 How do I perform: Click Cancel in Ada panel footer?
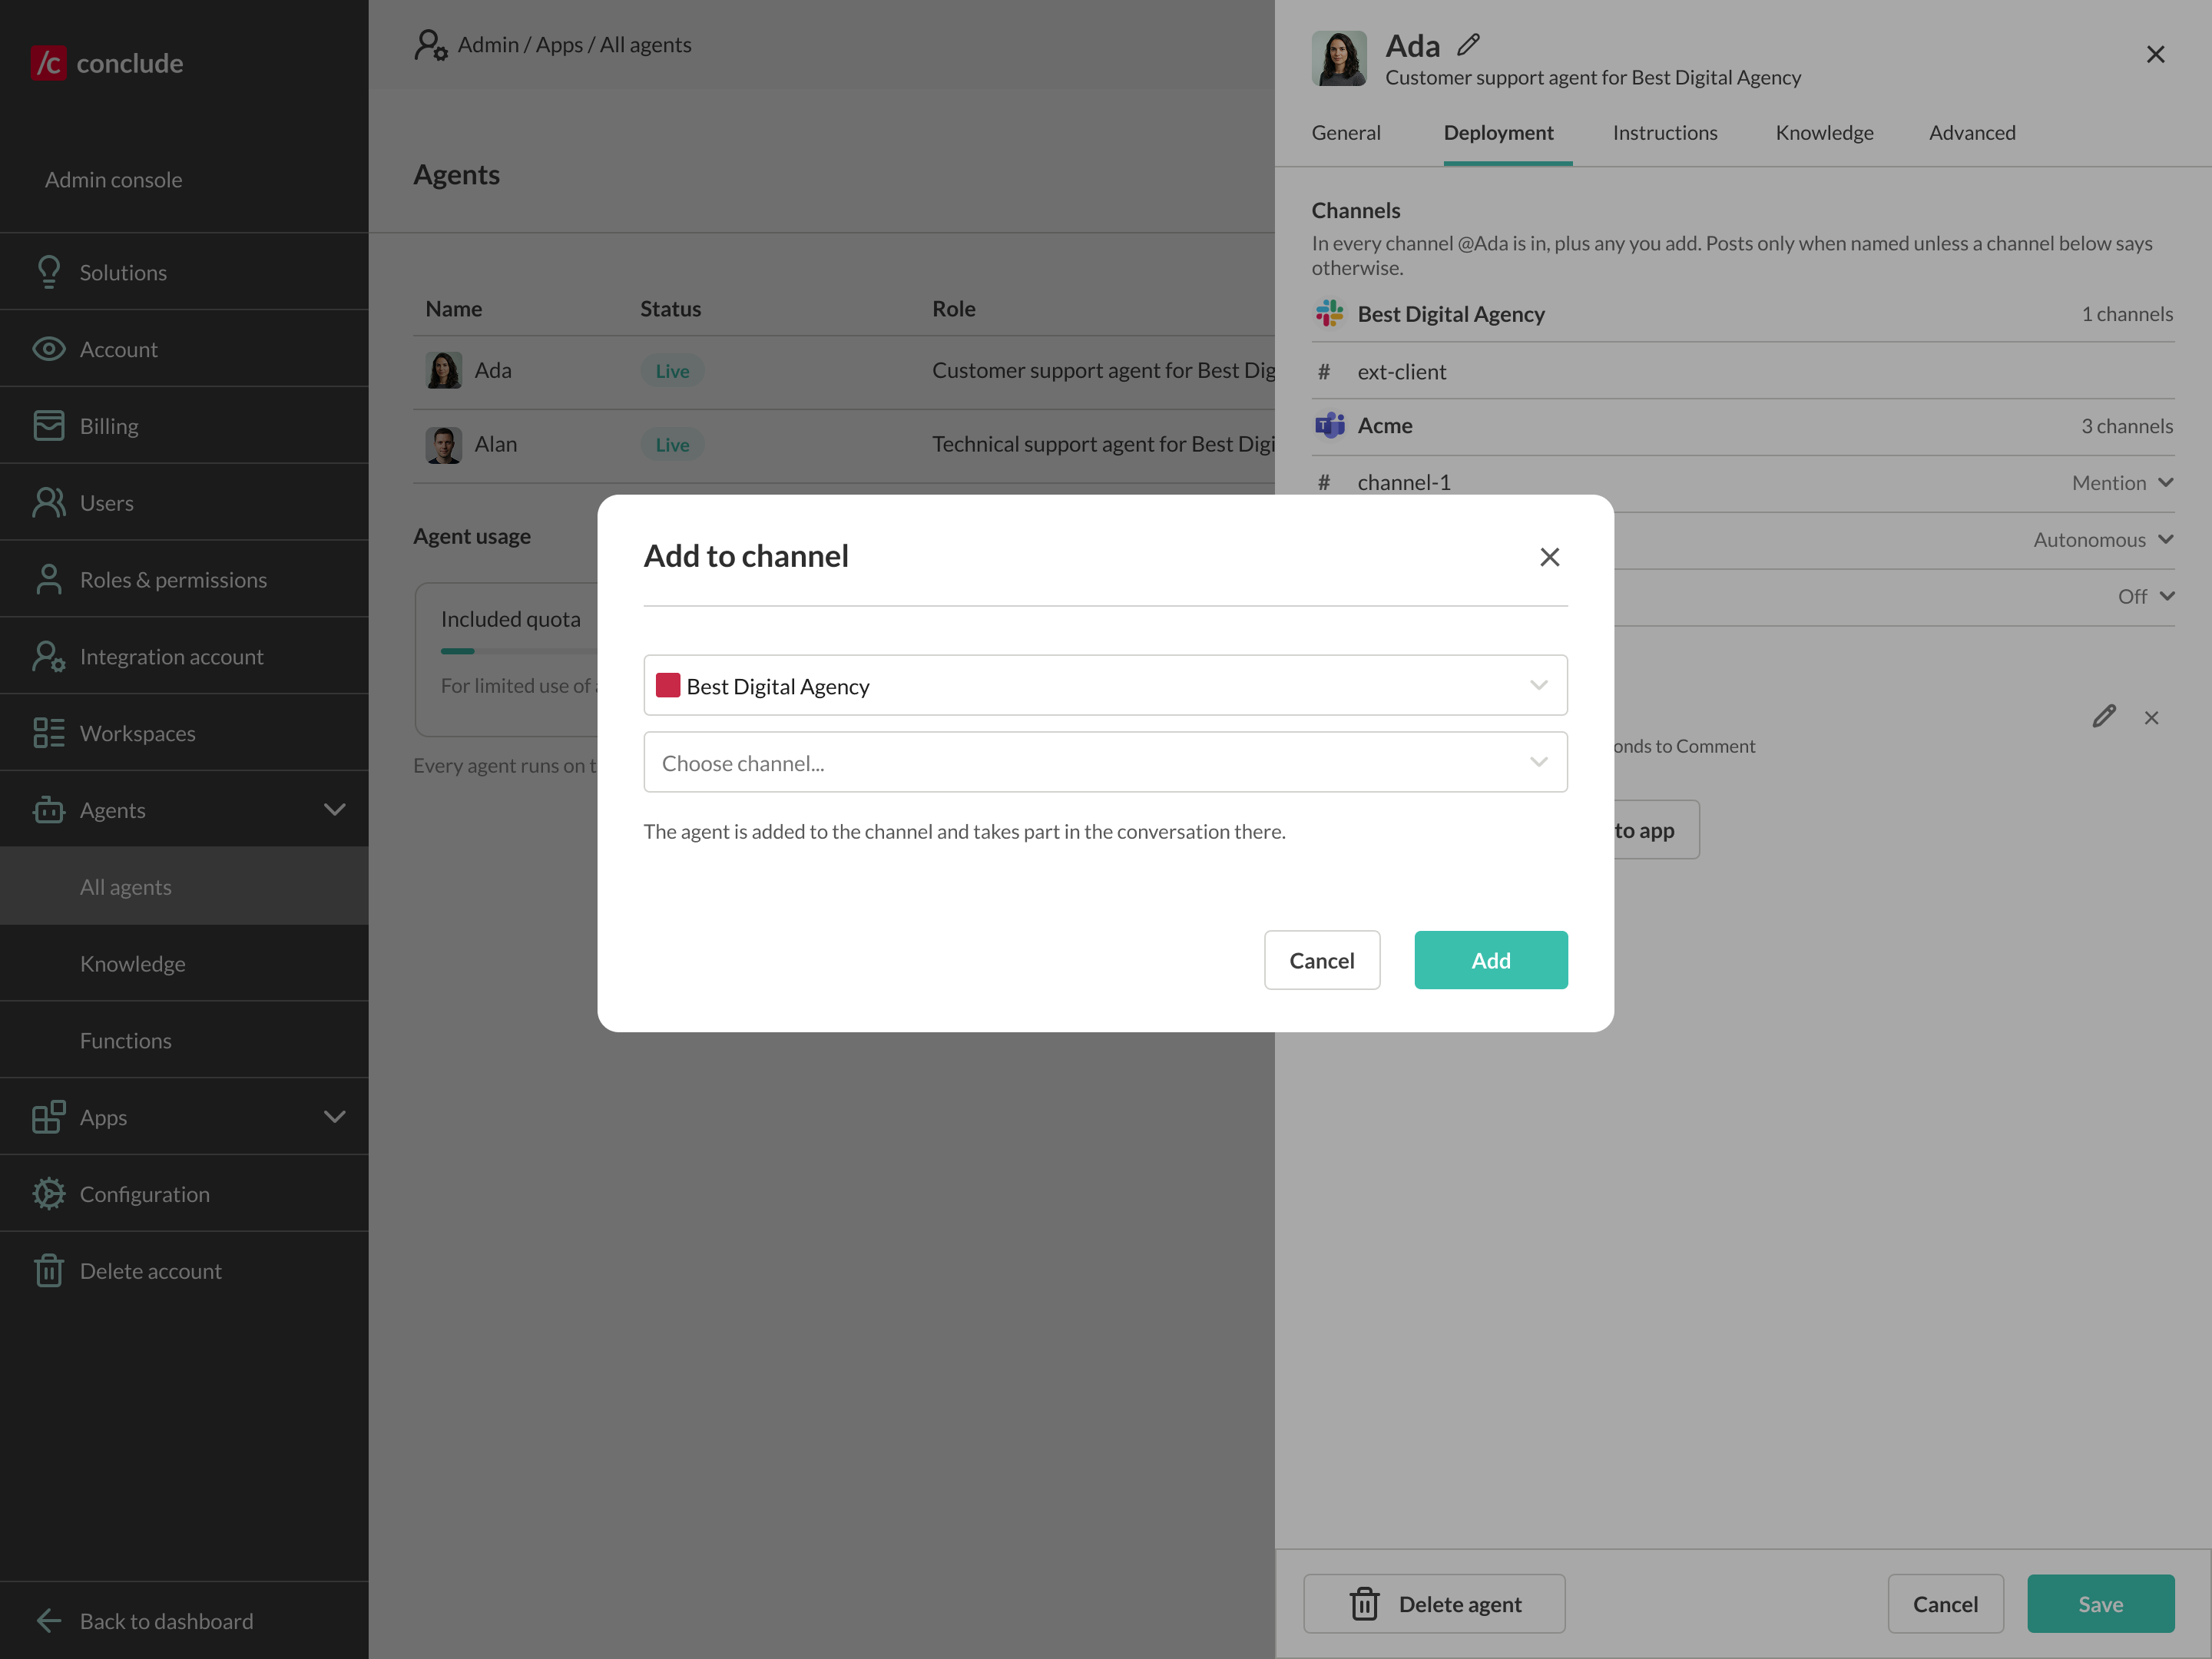coord(1945,1604)
